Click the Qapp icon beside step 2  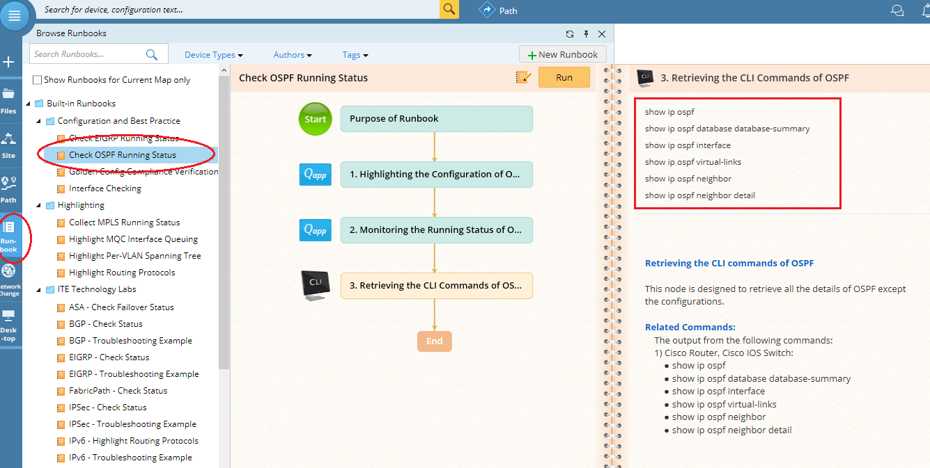point(315,230)
